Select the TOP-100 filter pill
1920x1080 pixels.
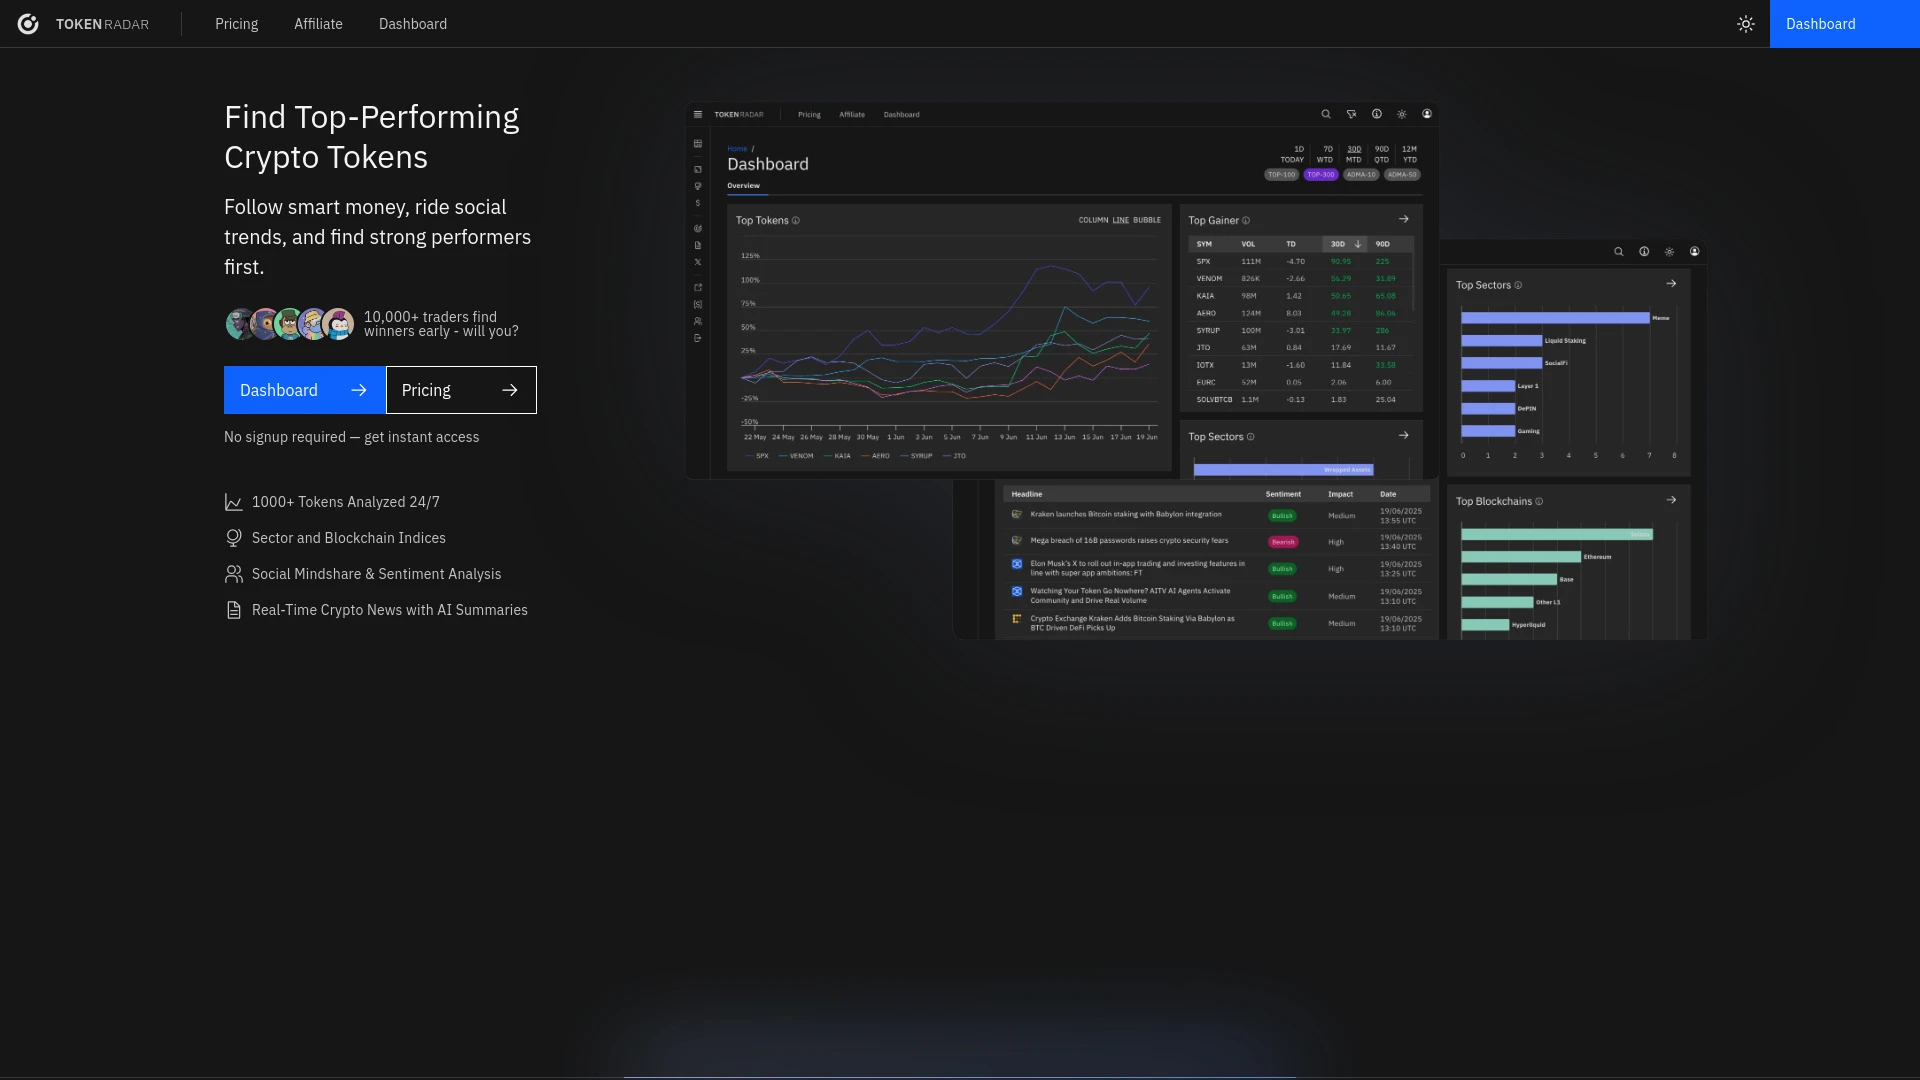click(1281, 174)
